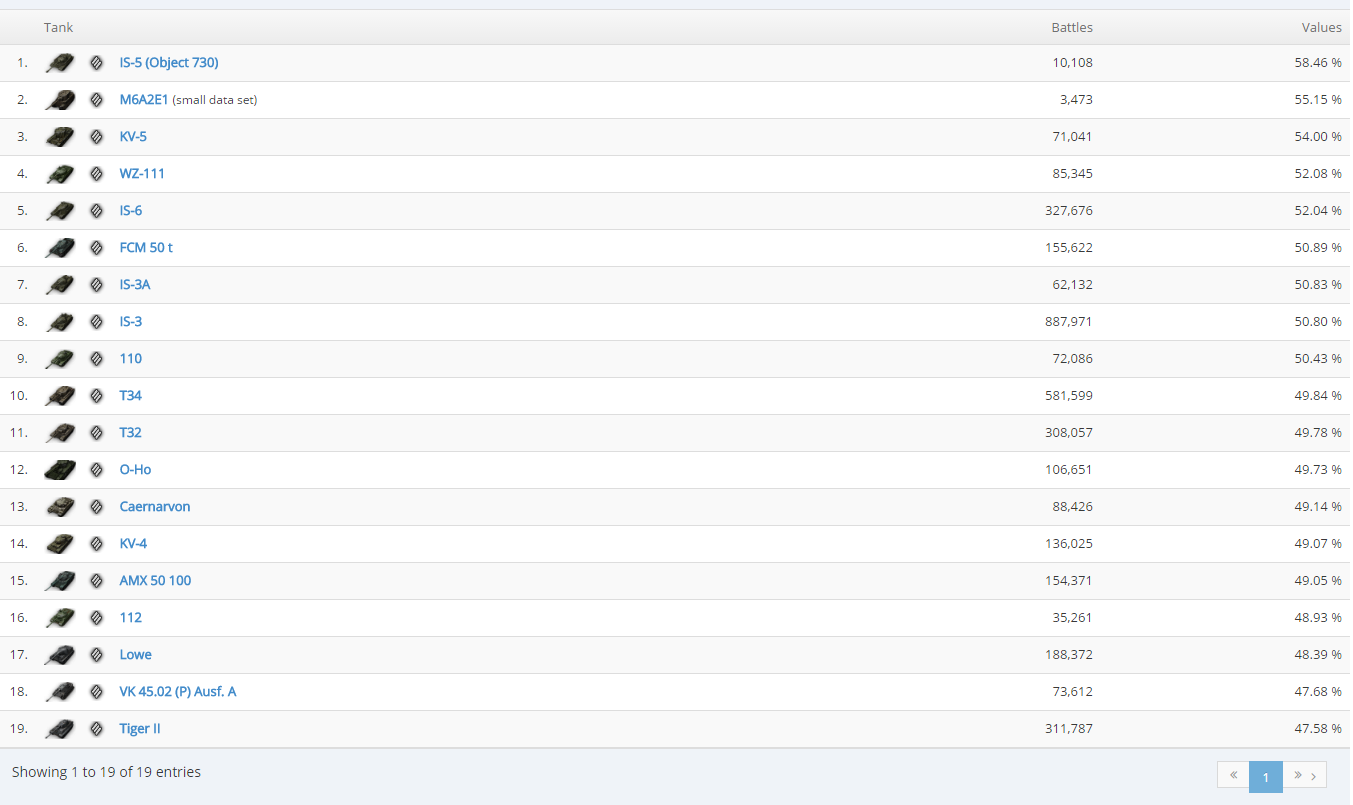Viewport: 1353px width, 805px height.
Task: Open the M6A2E1 tank link
Action: tap(144, 100)
